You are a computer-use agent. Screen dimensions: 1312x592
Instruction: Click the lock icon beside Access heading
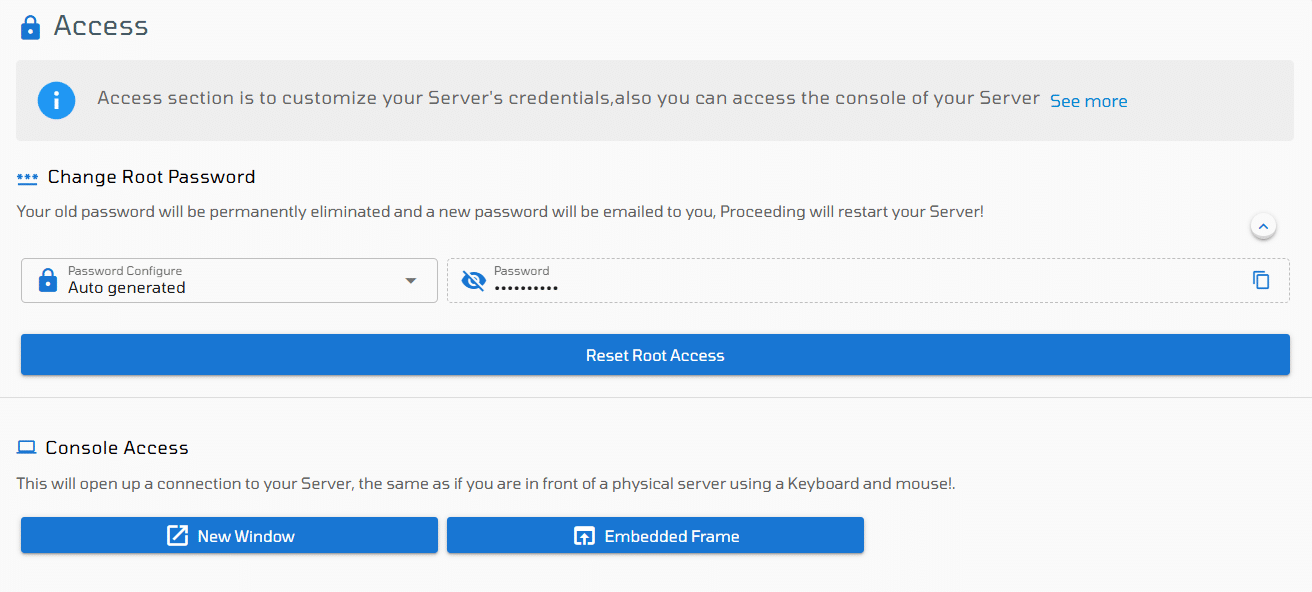pos(31,27)
